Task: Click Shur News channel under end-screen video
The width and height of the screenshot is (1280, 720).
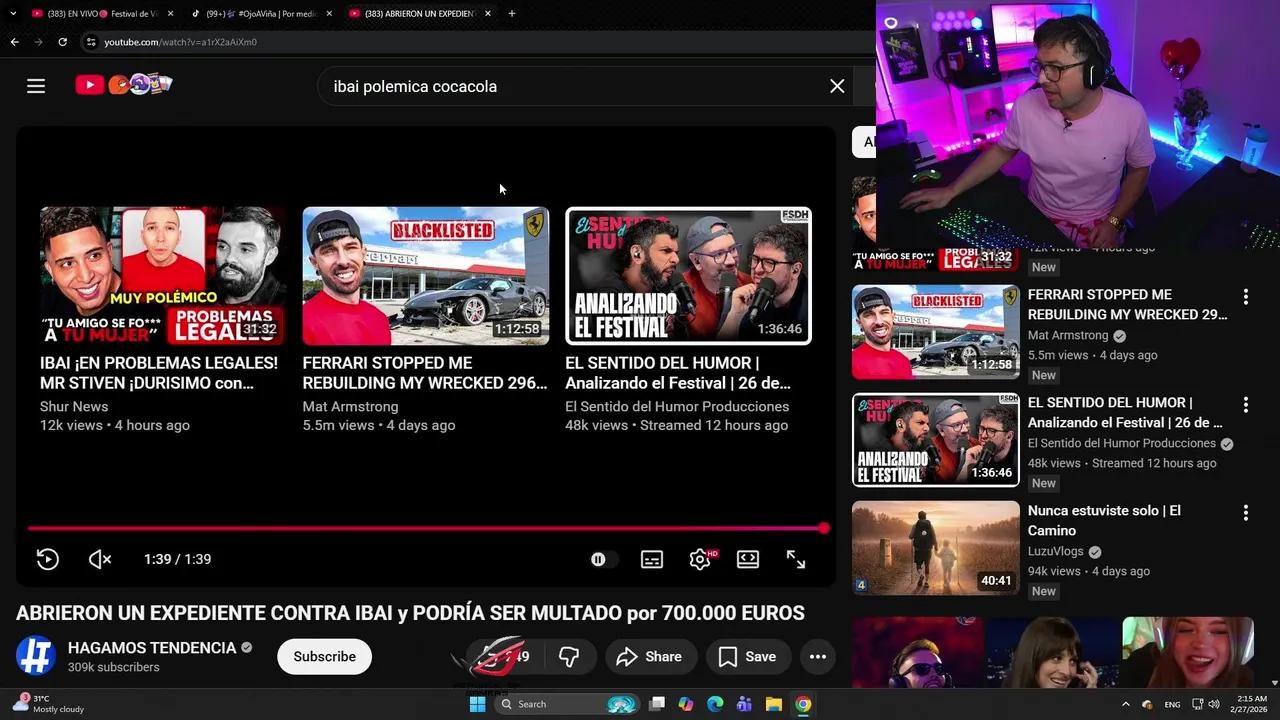Action: pos(74,407)
